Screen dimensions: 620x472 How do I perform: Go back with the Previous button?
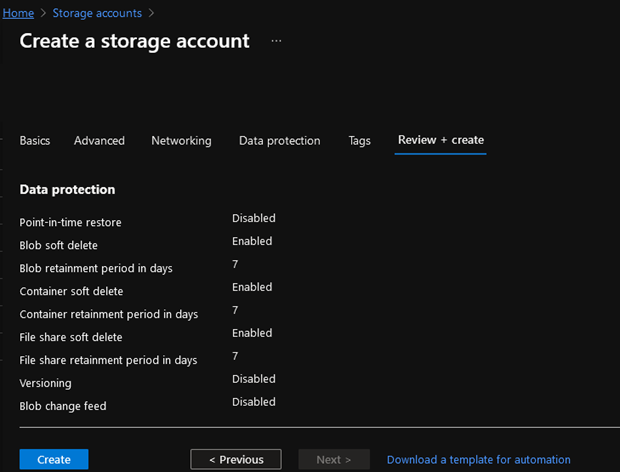[x=237, y=459]
